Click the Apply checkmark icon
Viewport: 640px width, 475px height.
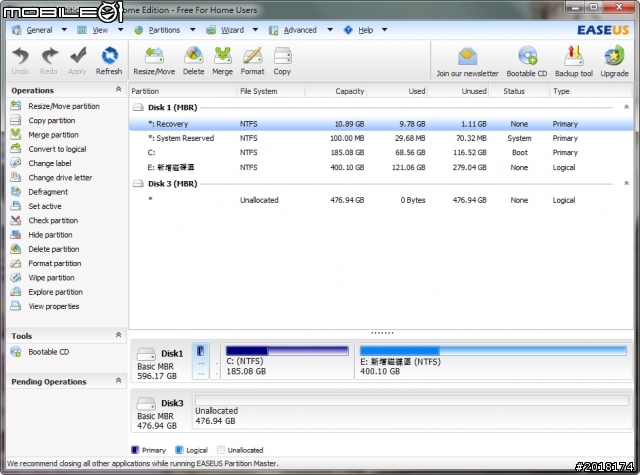[x=77, y=60]
